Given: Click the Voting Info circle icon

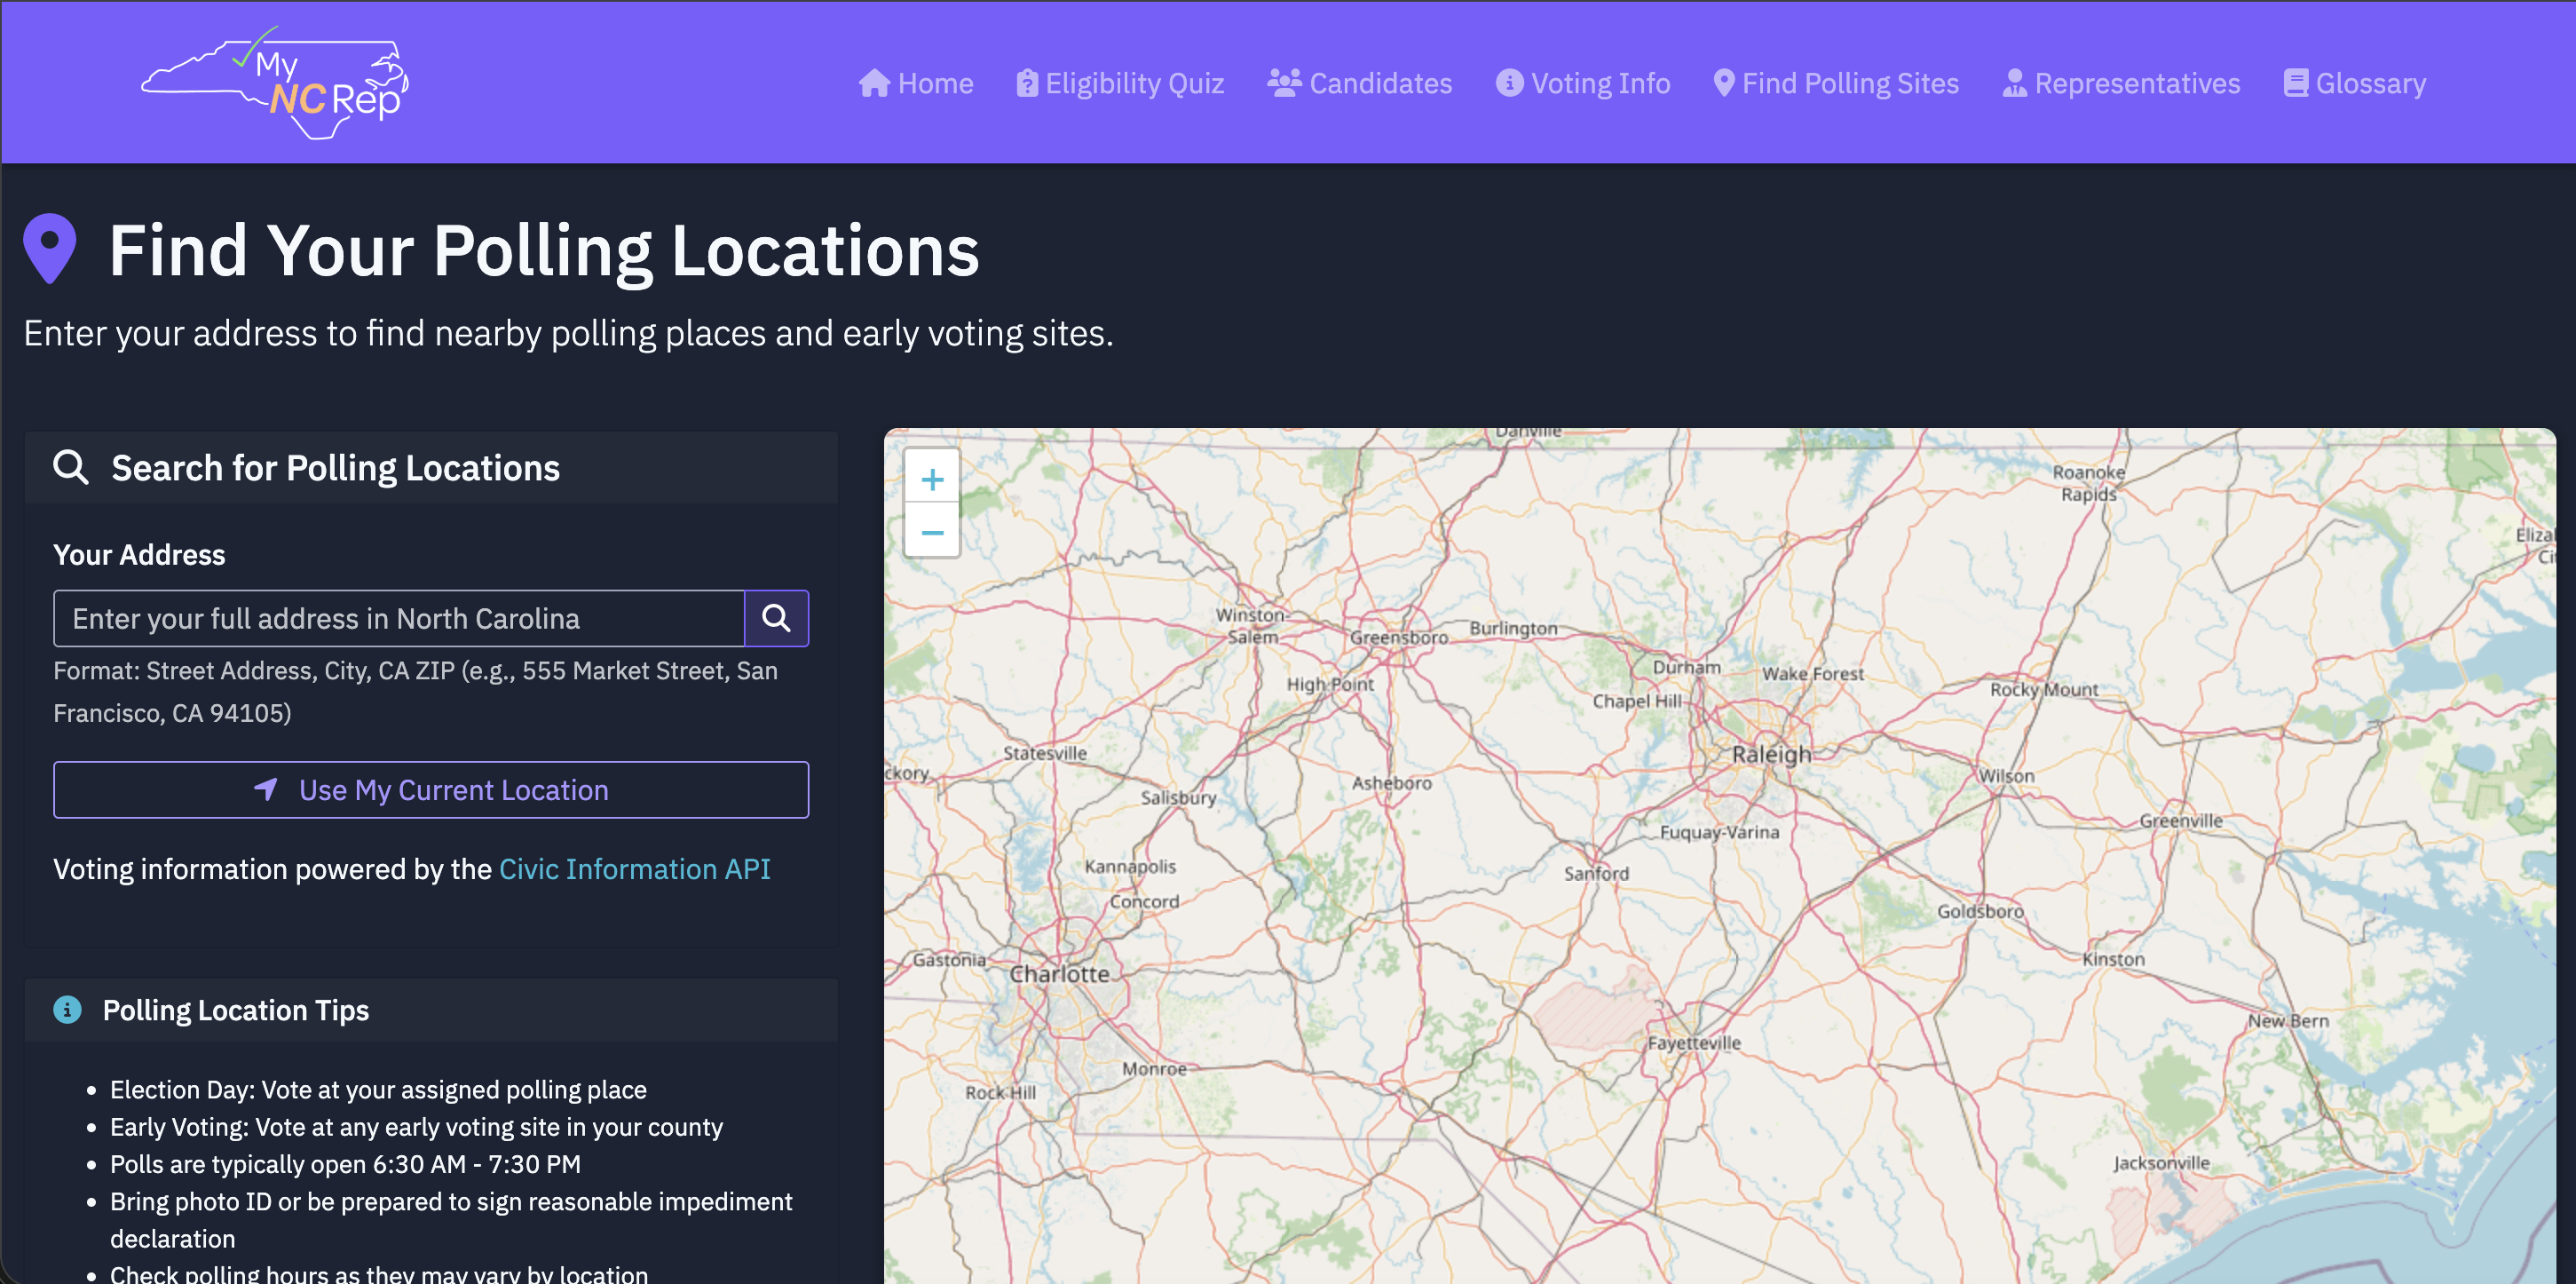Looking at the screenshot, I should pos(1509,83).
